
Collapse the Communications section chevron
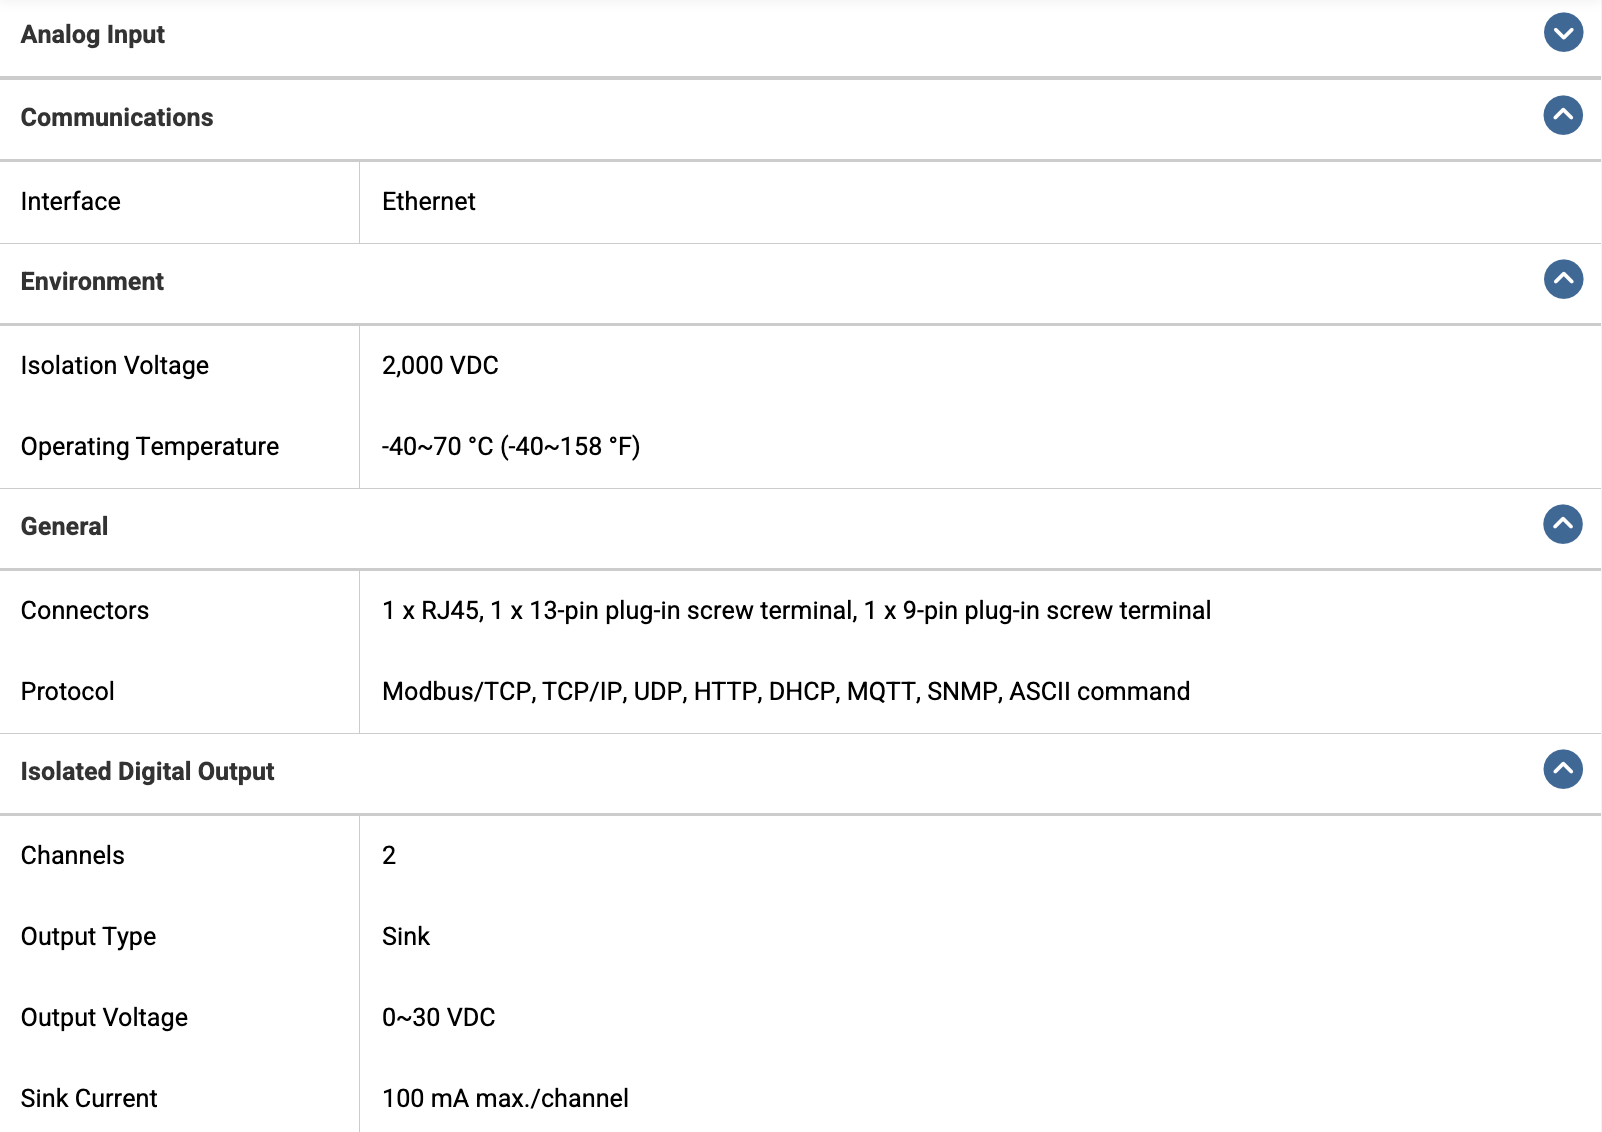(x=1563, y=116)
